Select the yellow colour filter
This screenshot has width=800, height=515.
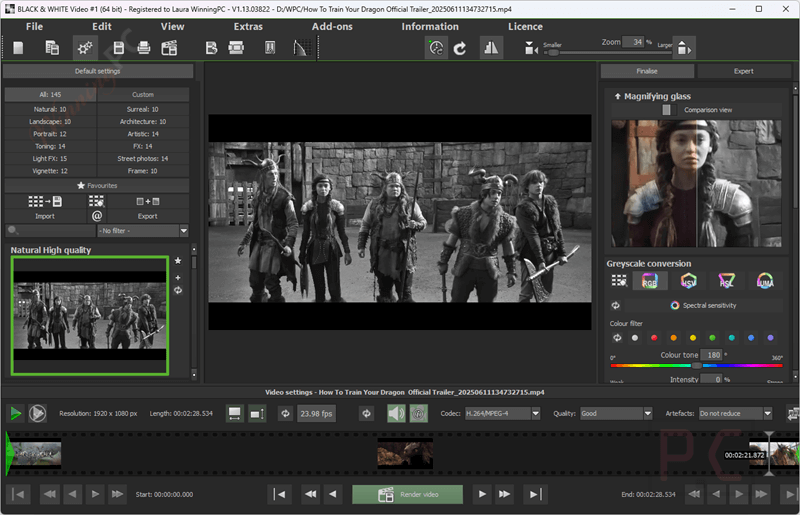[x=693, y=337]
